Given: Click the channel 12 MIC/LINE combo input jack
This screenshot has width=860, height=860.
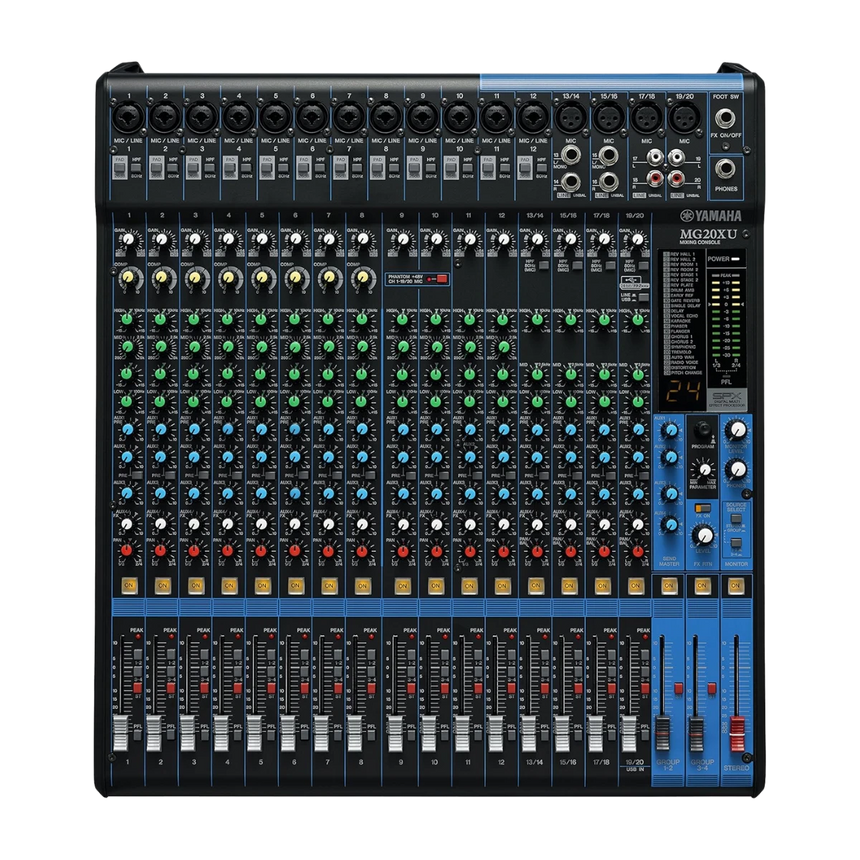Looking at the screenshot, I should pyautogui.click(x=533, y=118).
